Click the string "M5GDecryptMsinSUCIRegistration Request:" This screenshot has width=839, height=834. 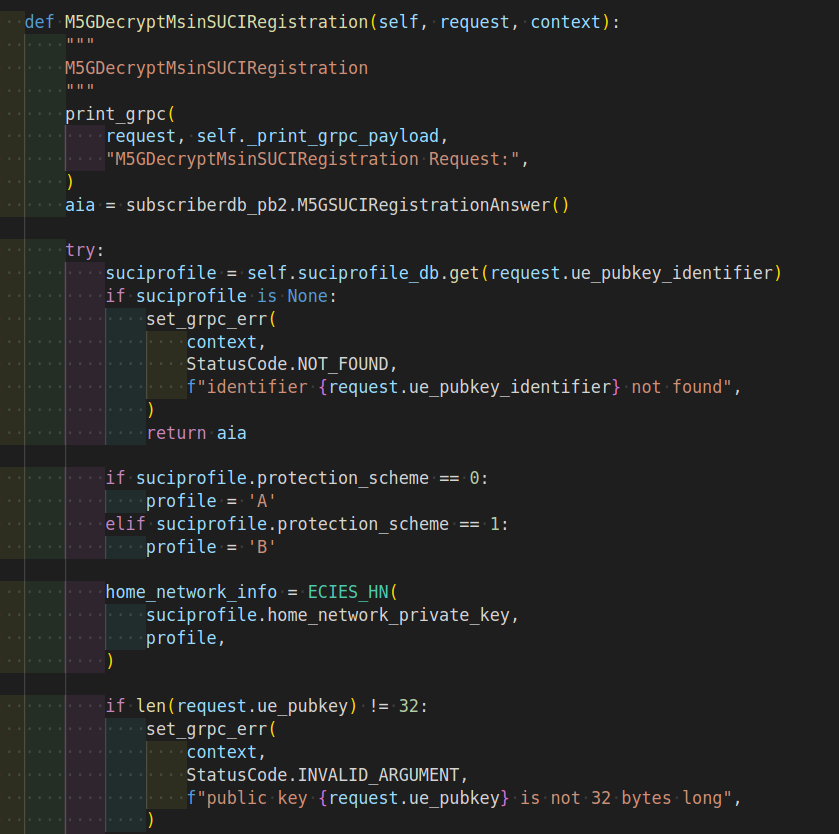313,159
